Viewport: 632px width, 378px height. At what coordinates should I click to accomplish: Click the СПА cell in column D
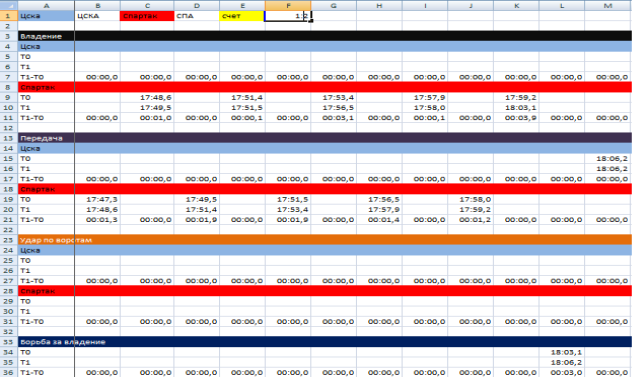197,16
